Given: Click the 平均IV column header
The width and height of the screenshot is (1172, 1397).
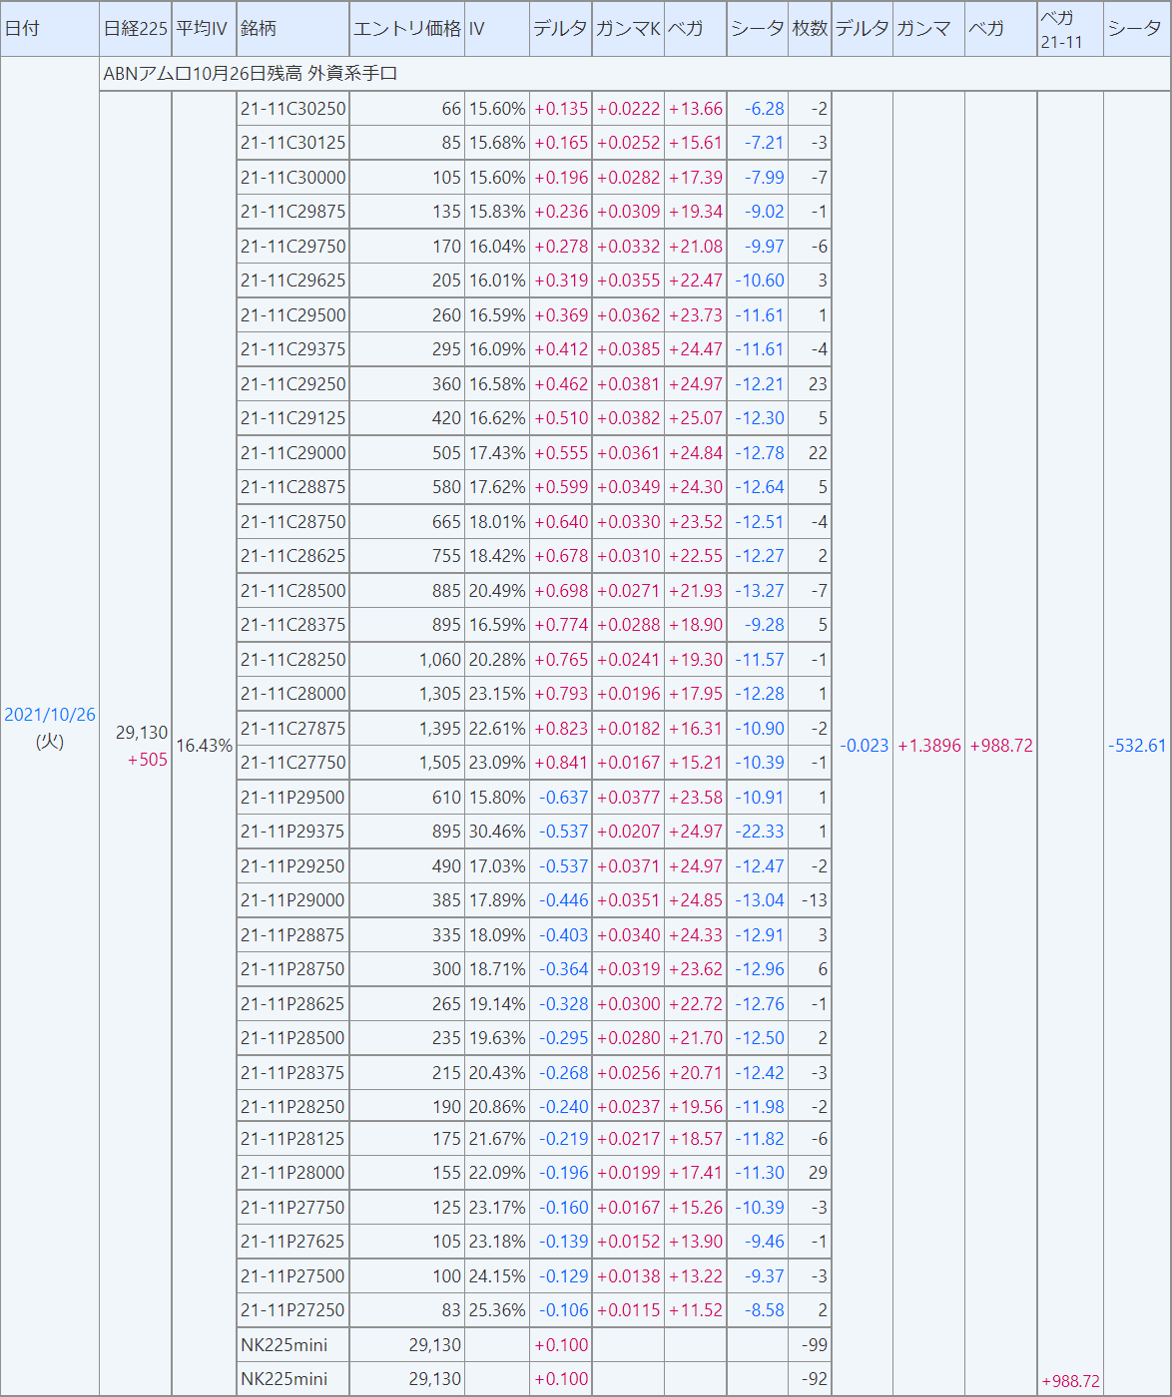Looking at the screenshot, I should click(x=202, y=29).
